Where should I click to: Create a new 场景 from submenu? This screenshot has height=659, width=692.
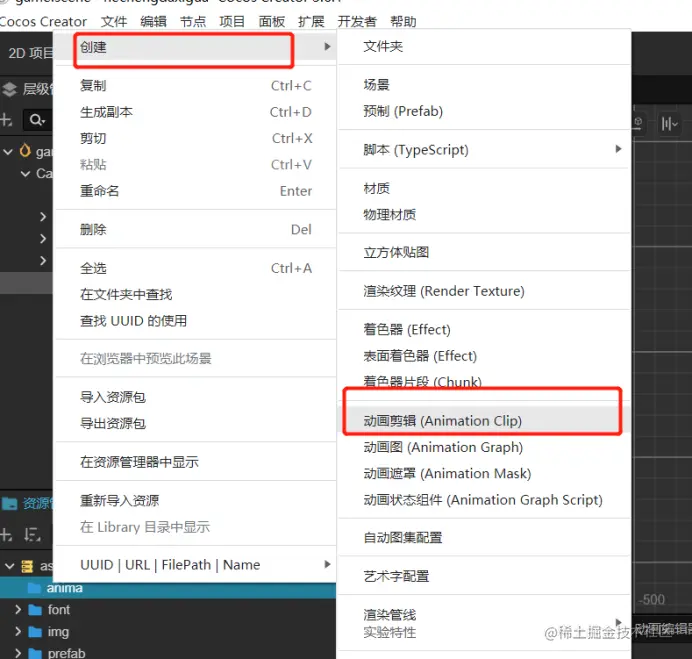484,84
